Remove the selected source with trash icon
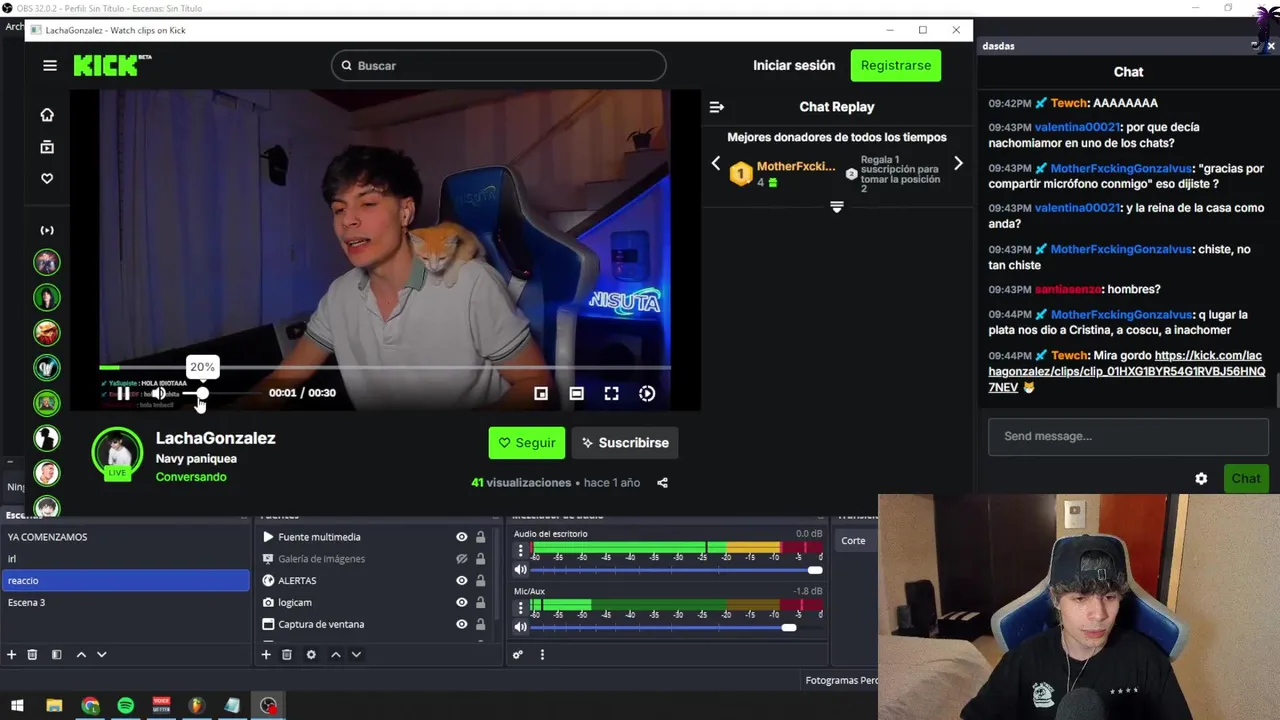 tap(287, 655)
